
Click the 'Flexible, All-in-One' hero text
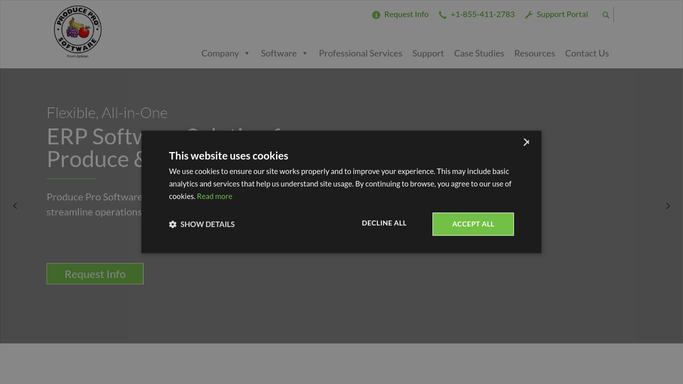click(107, 113)
